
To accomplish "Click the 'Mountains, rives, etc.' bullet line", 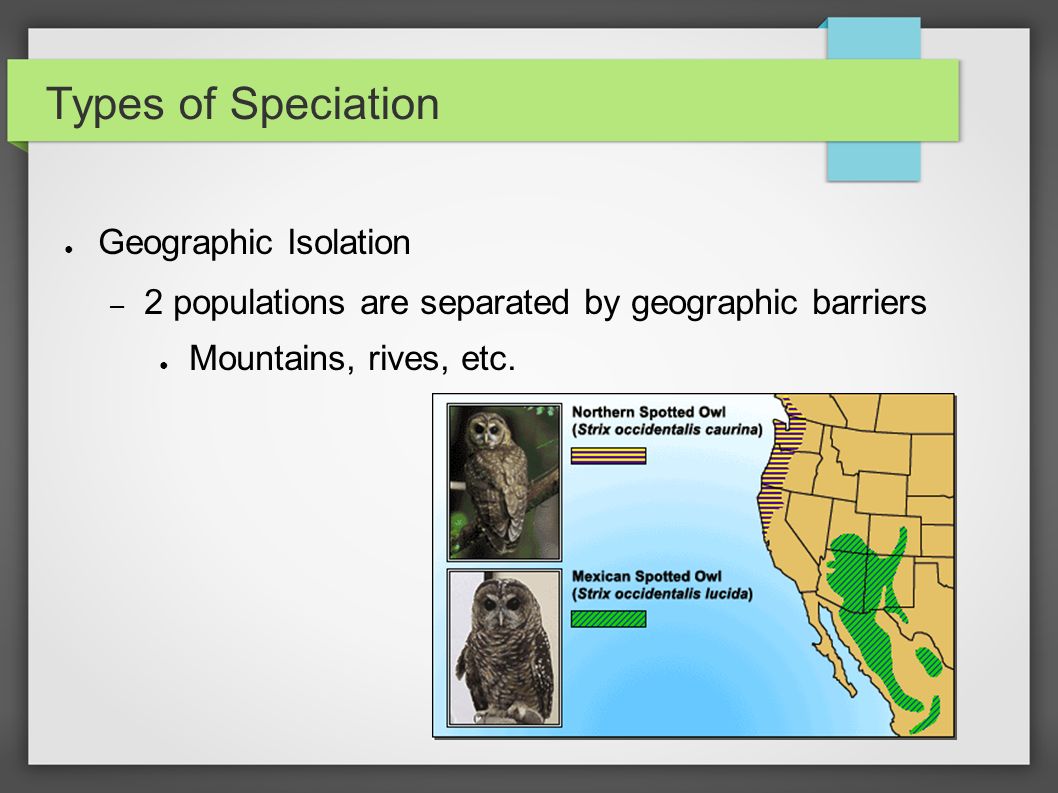I will click(352, 358).
